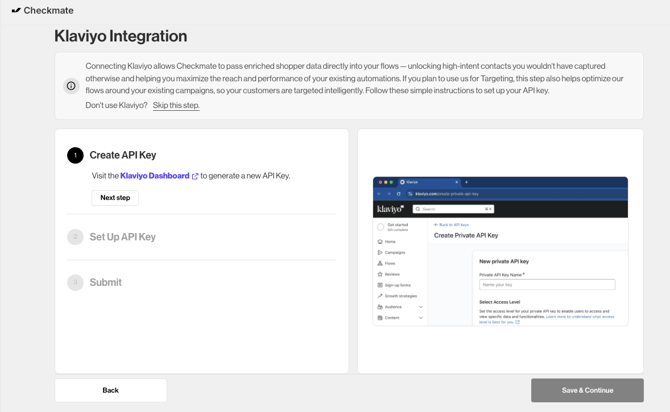The width and height of the screenshot is (670, 412).
Task: Click the Save & Continue button
Action: tap(587, 390)
